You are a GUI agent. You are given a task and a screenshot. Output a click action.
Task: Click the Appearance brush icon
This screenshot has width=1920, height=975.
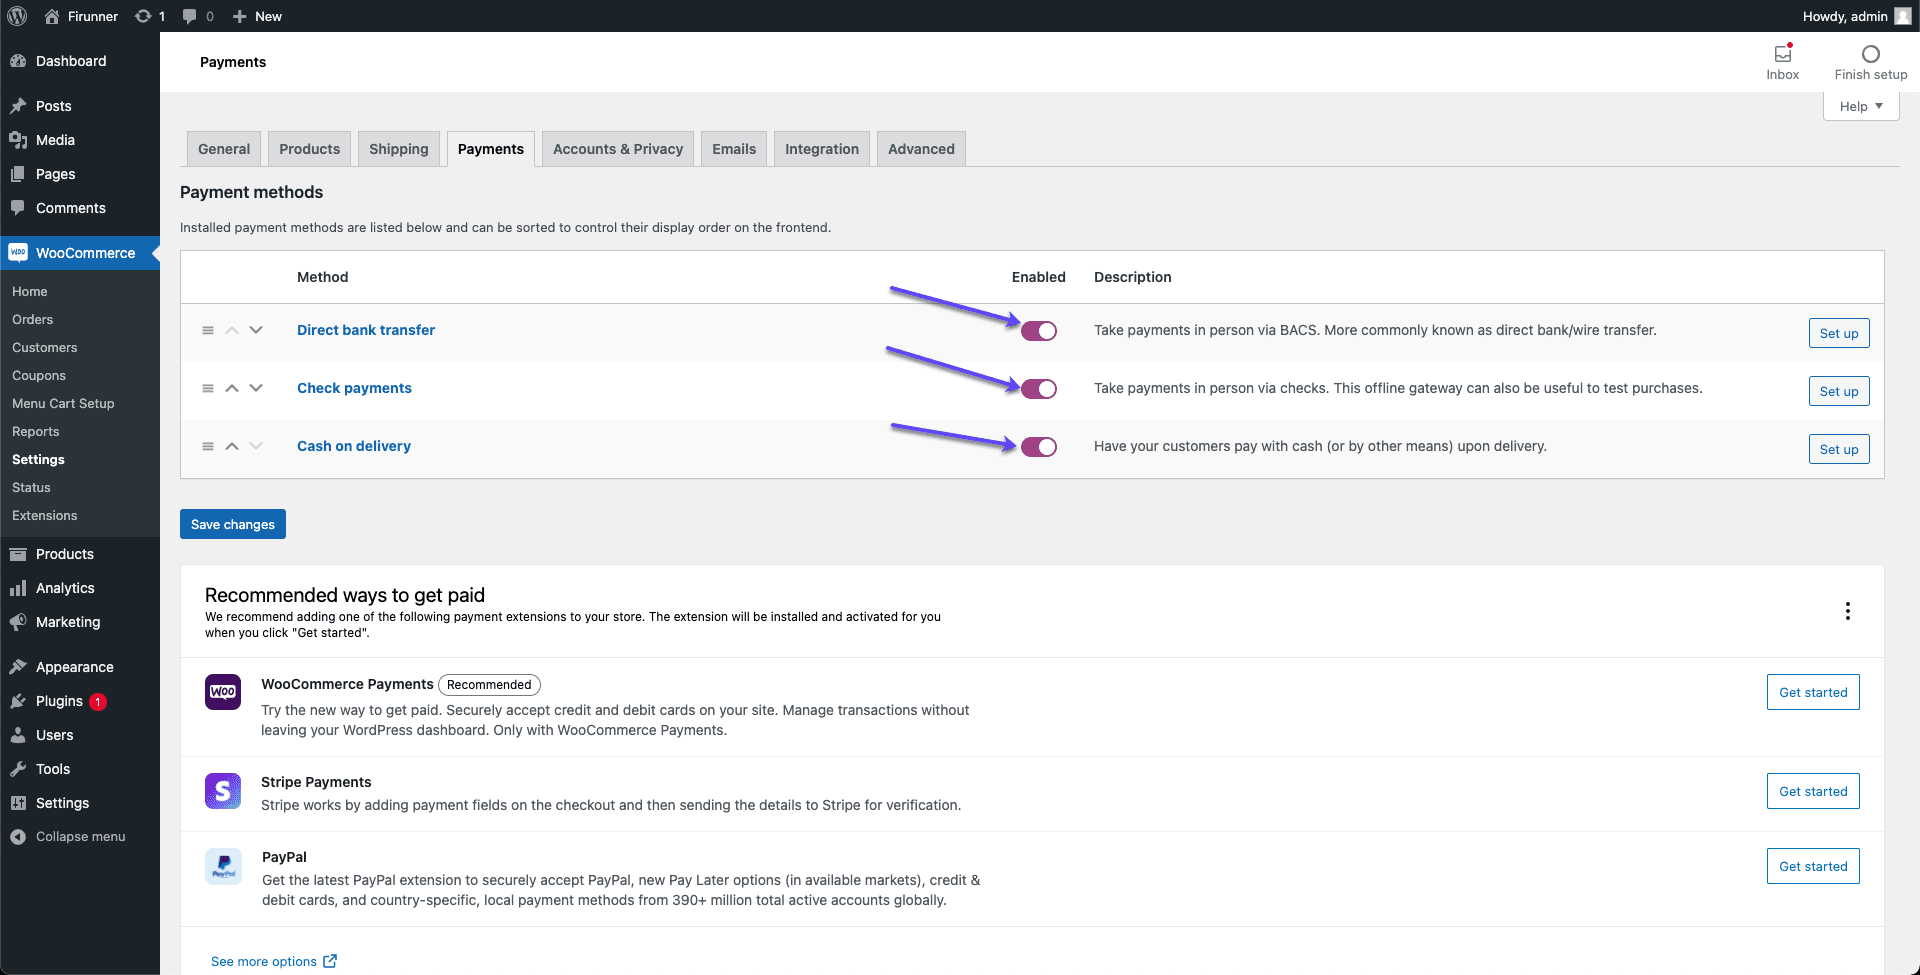point(18,667)
